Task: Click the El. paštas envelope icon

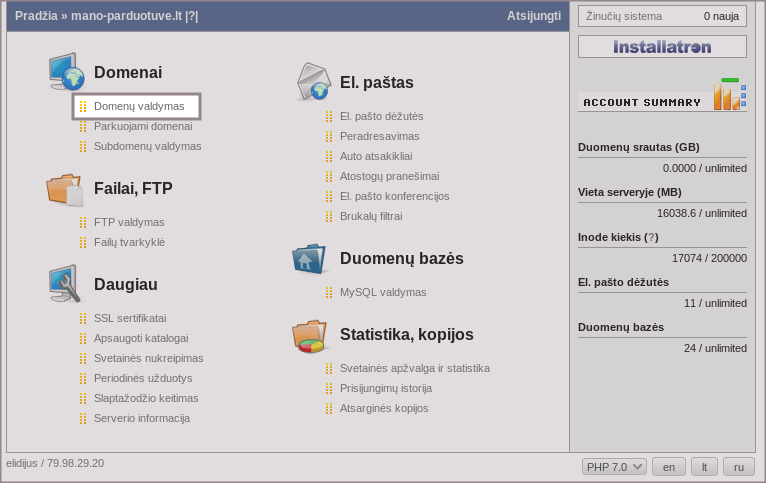Action: [312, 82]
